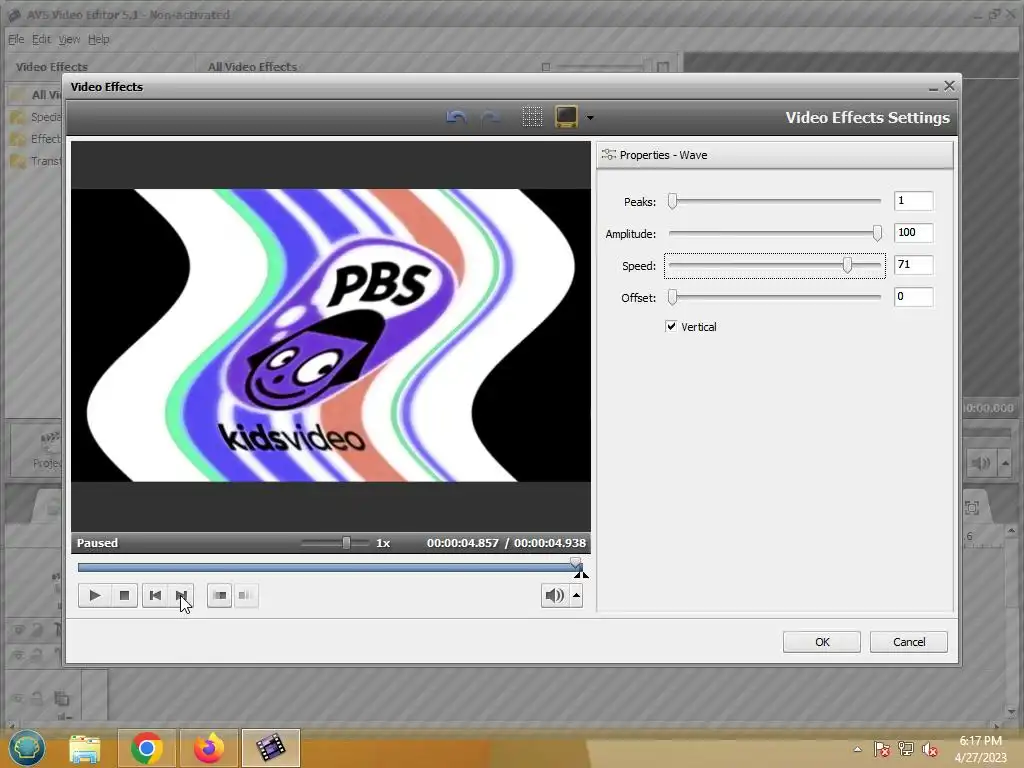Toggle the grid lines icon

click(x=532, y=117)
